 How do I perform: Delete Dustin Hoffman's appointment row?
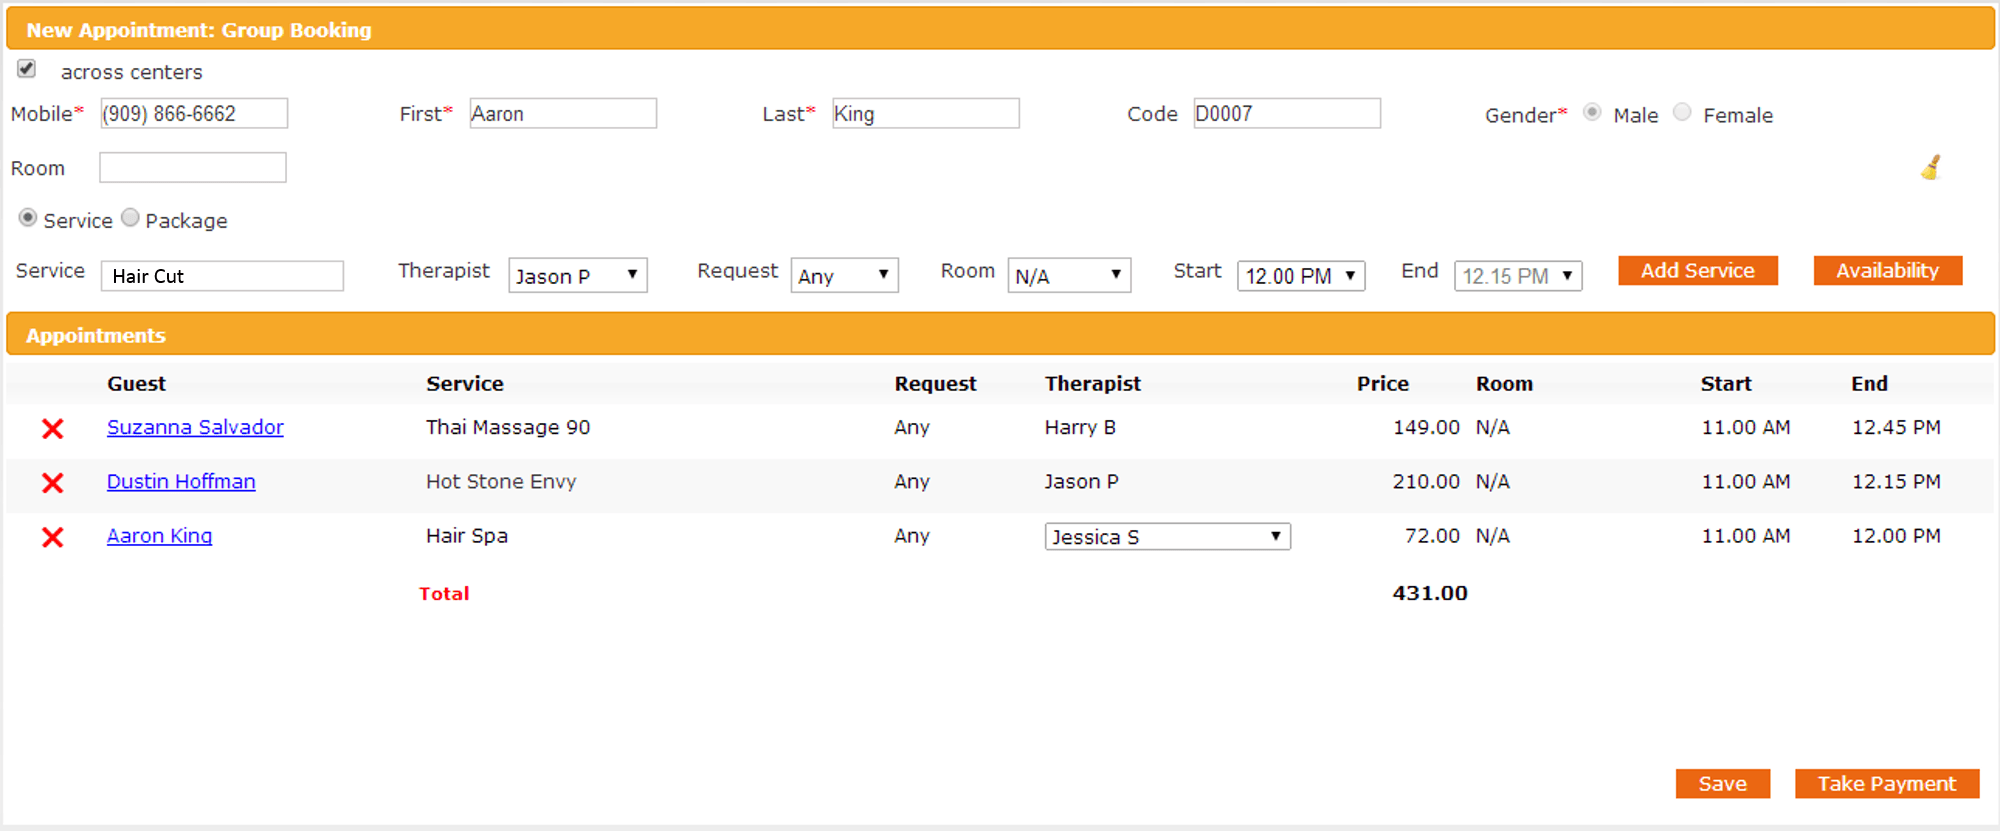(53, 483)
